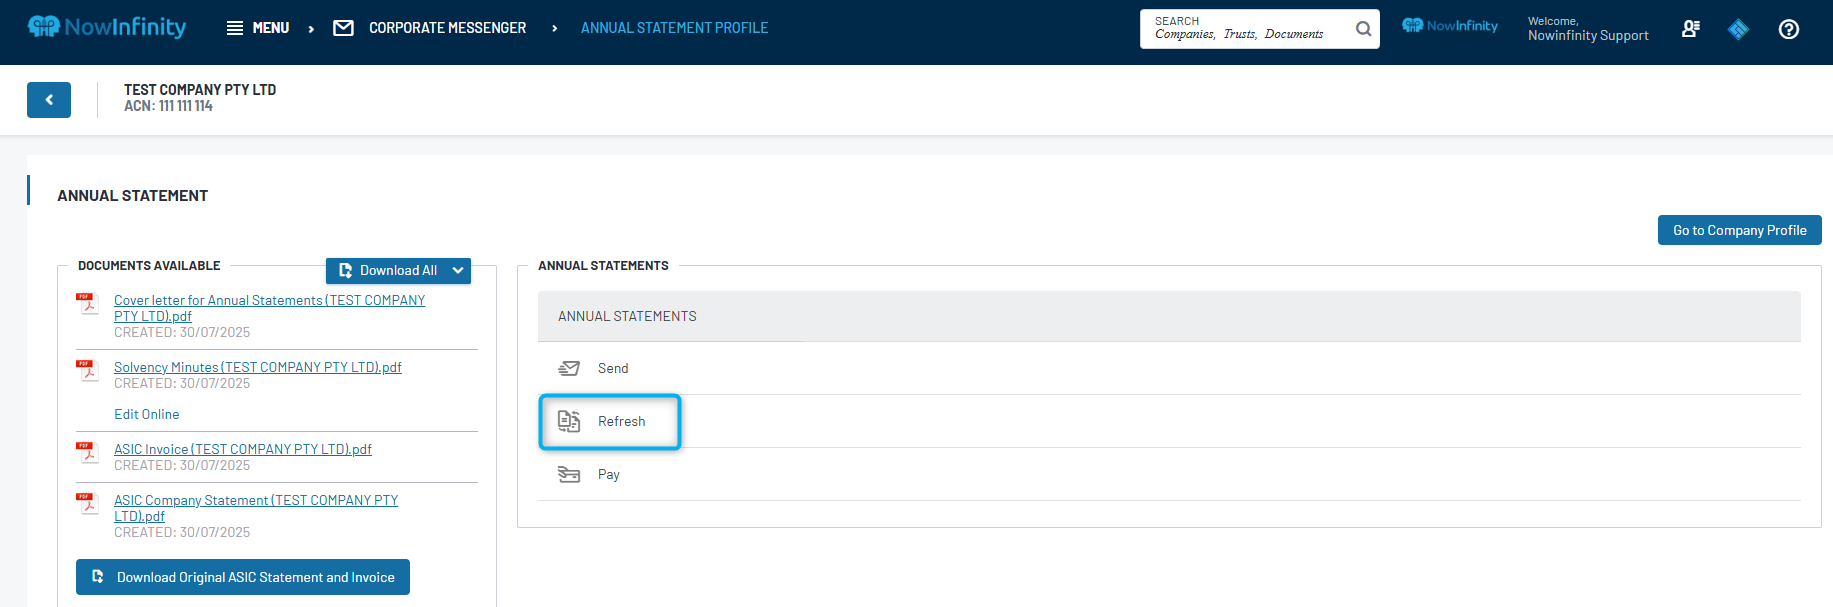Click the blue diamond icon in header
This screenshot has height=607, width=1833.
click(1738, 30)
